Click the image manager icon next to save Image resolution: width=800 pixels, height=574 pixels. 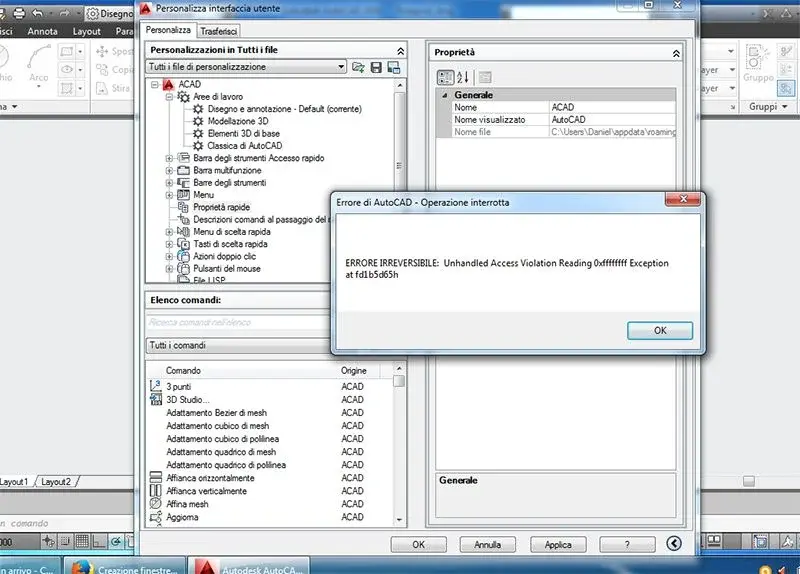click(x=394, y=67)
